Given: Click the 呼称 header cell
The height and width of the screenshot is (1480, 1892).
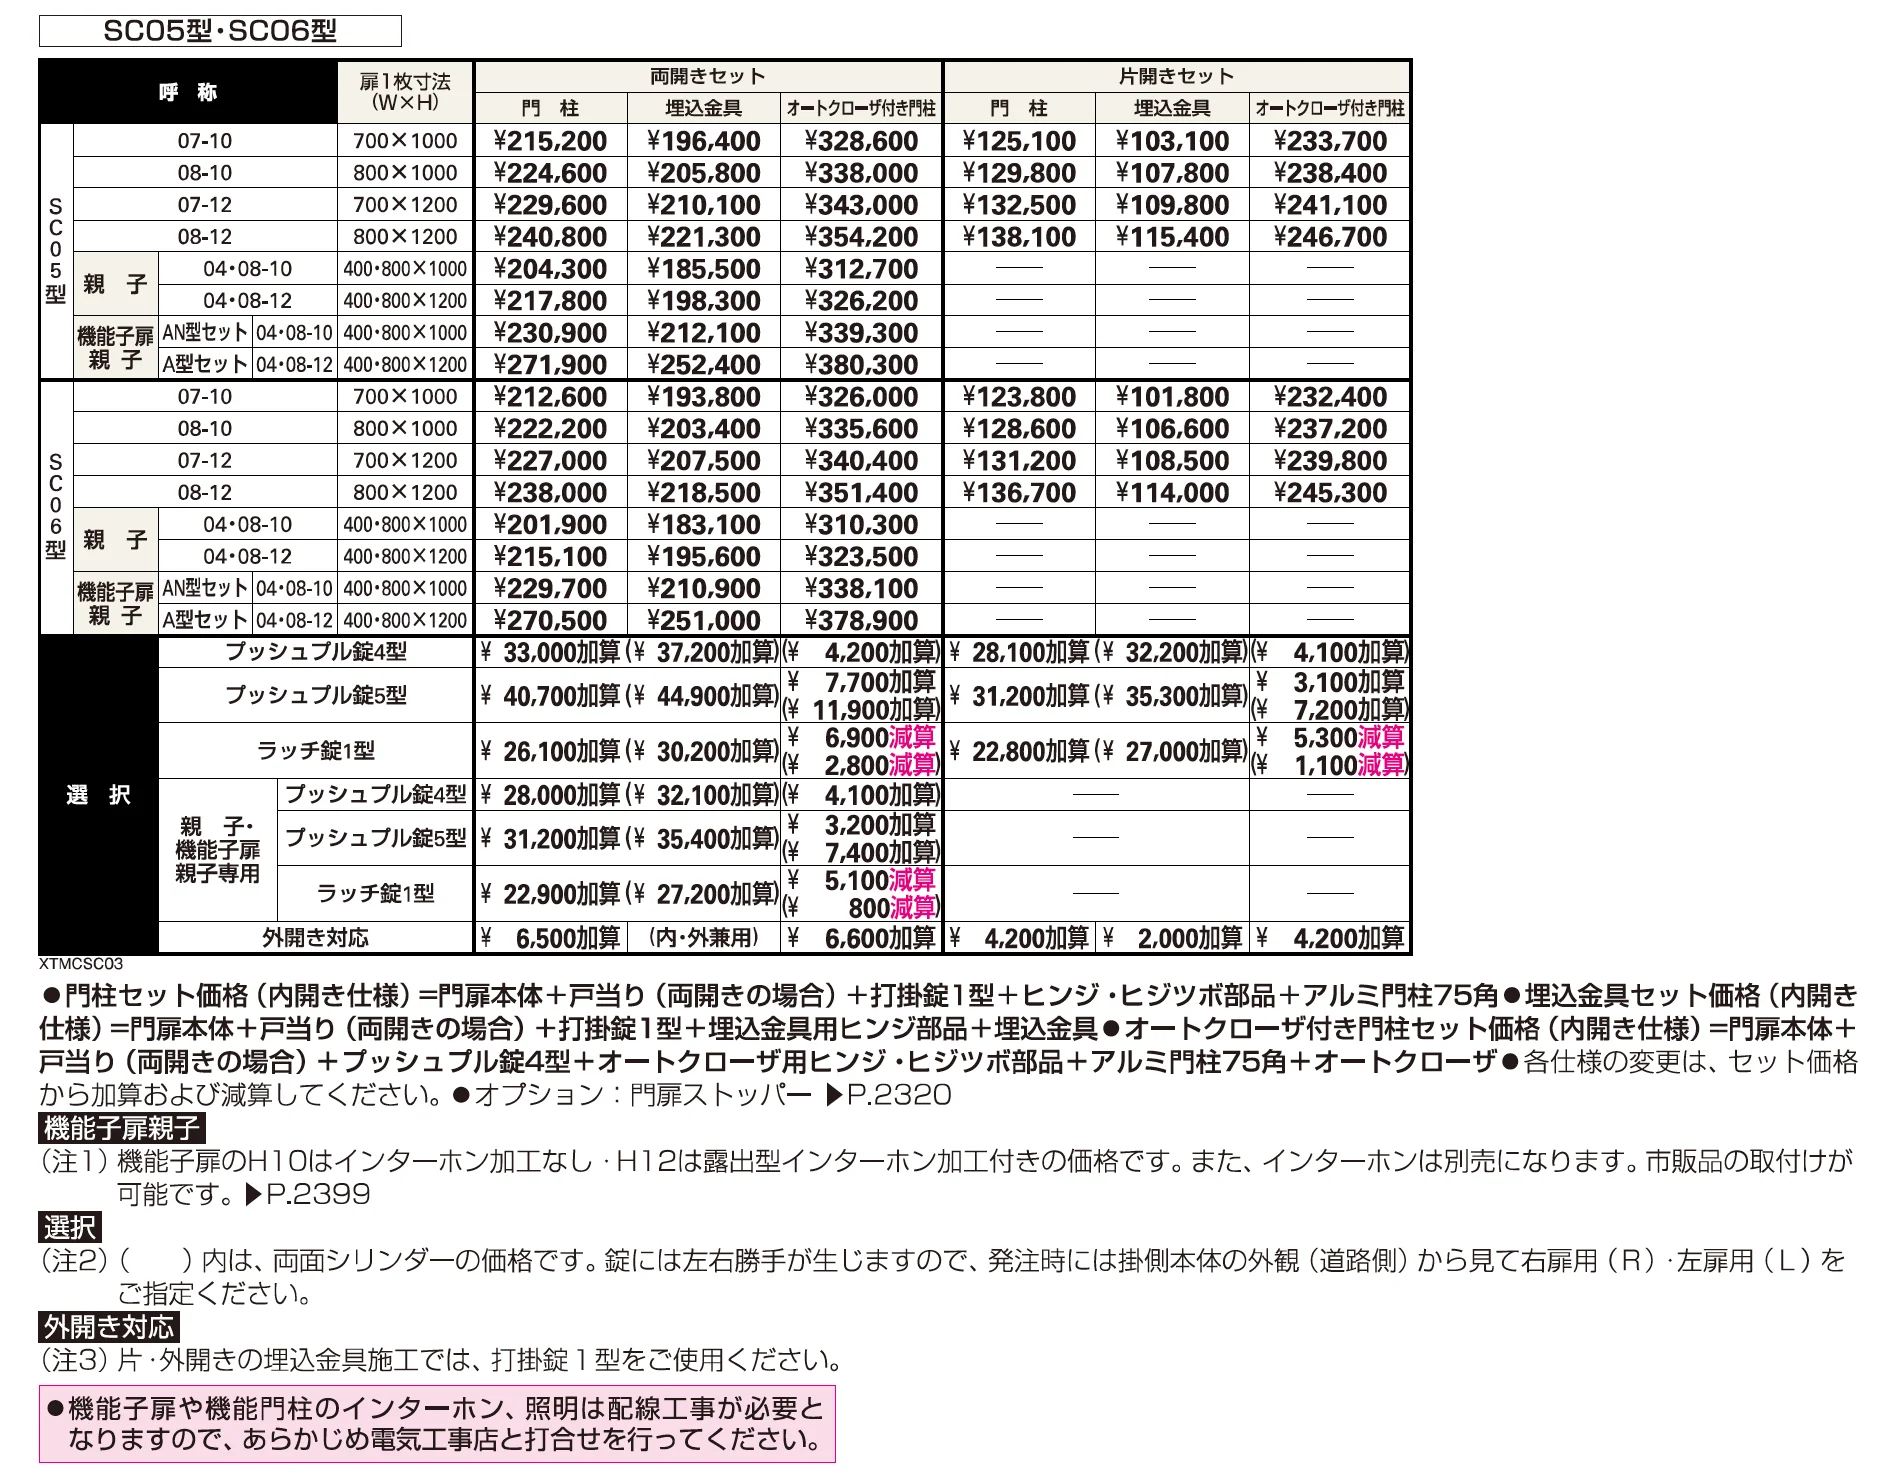Looking at the screenshot, I should coord(188,92).
